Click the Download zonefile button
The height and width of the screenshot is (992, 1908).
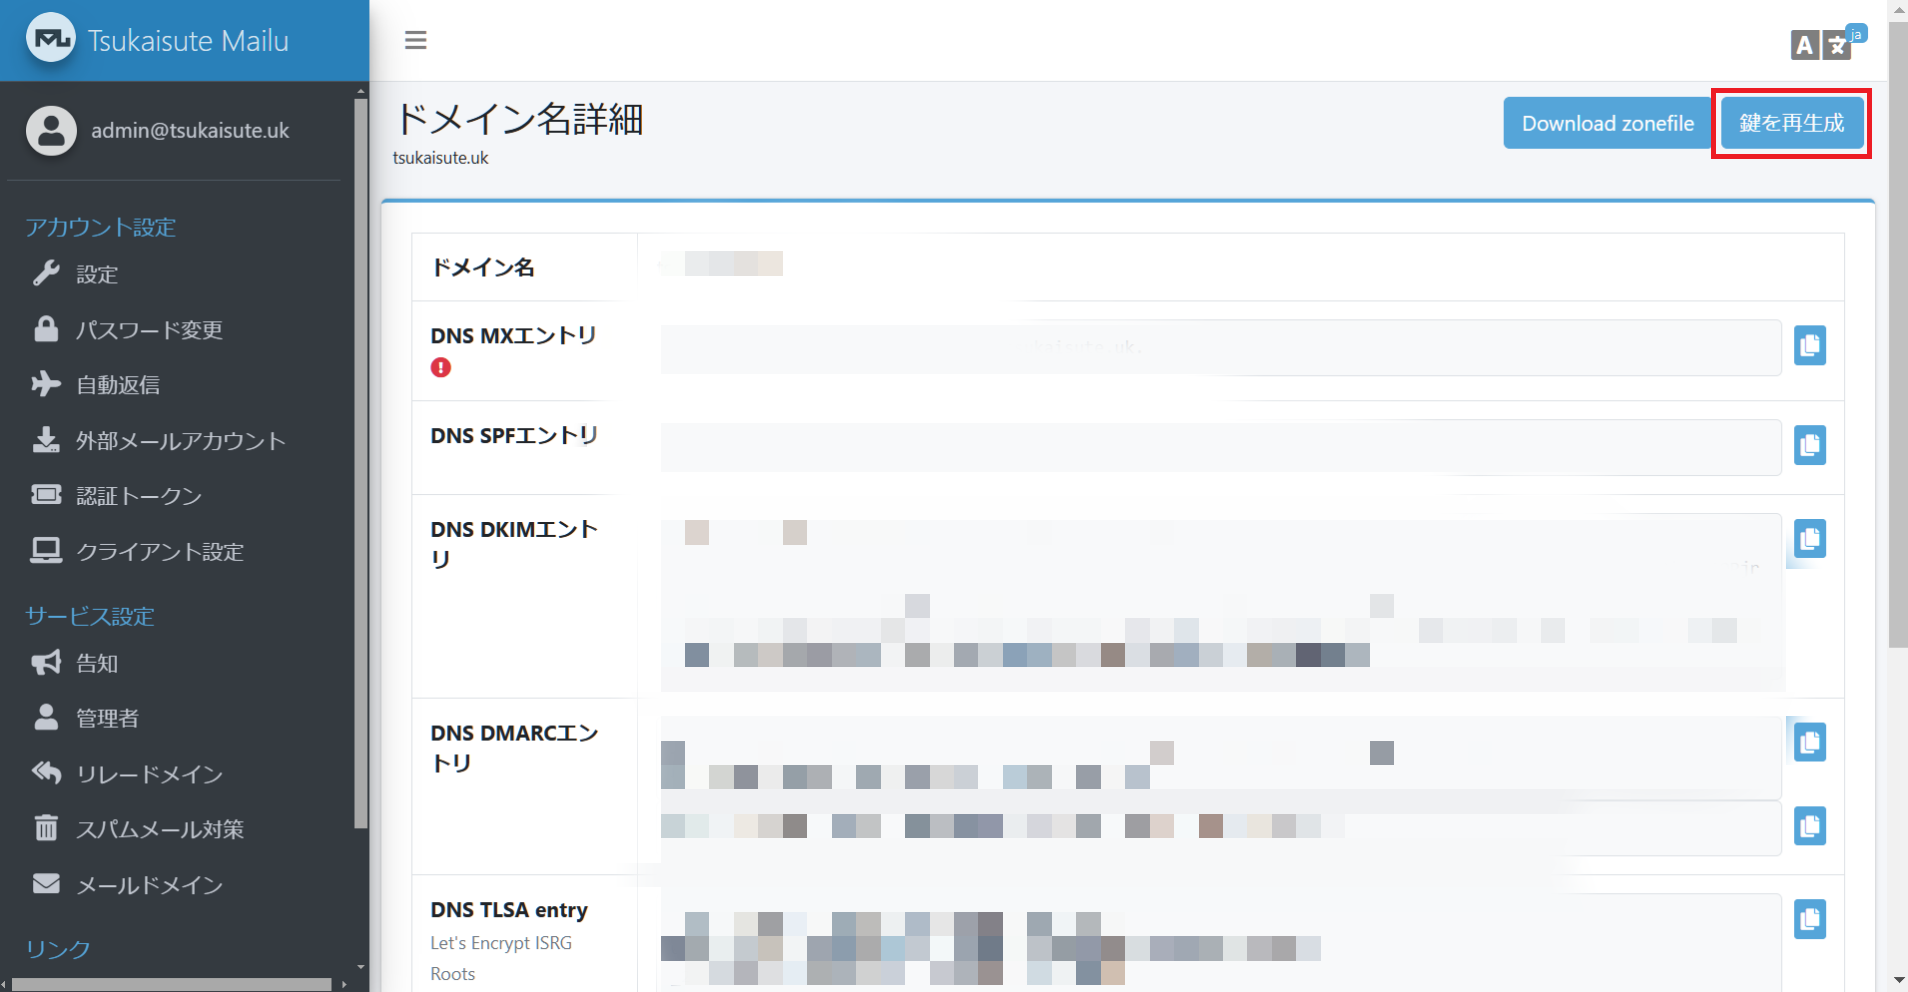[x=1606, y=123]
